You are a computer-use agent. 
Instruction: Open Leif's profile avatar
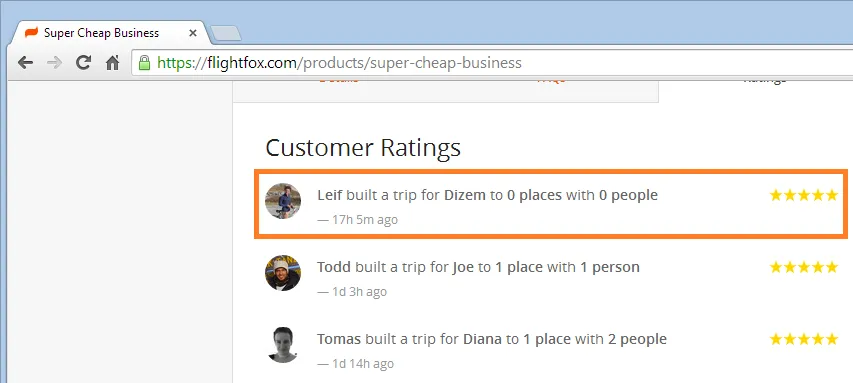(283, 201)
